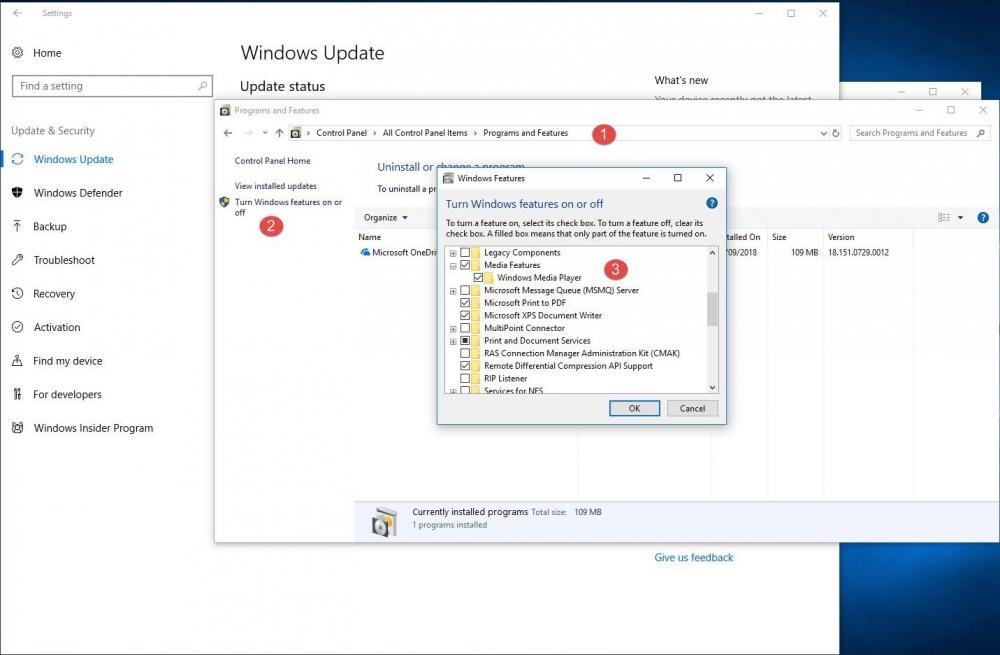Click Cancel in Windows Features dialog
1000x655 pixels.
click(692, 408)
